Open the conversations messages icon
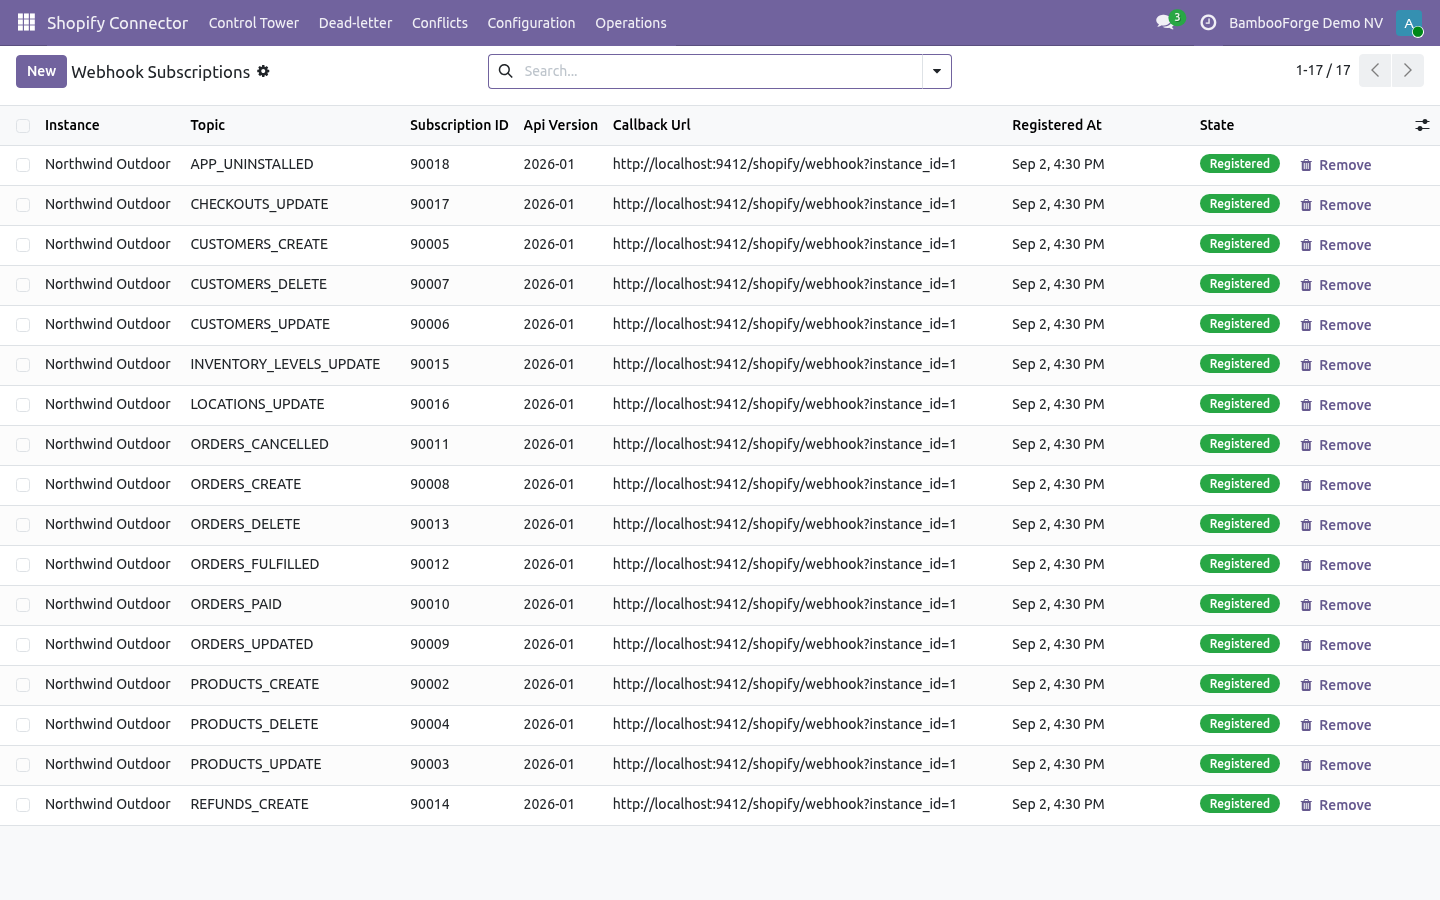 pos(1165,22)
